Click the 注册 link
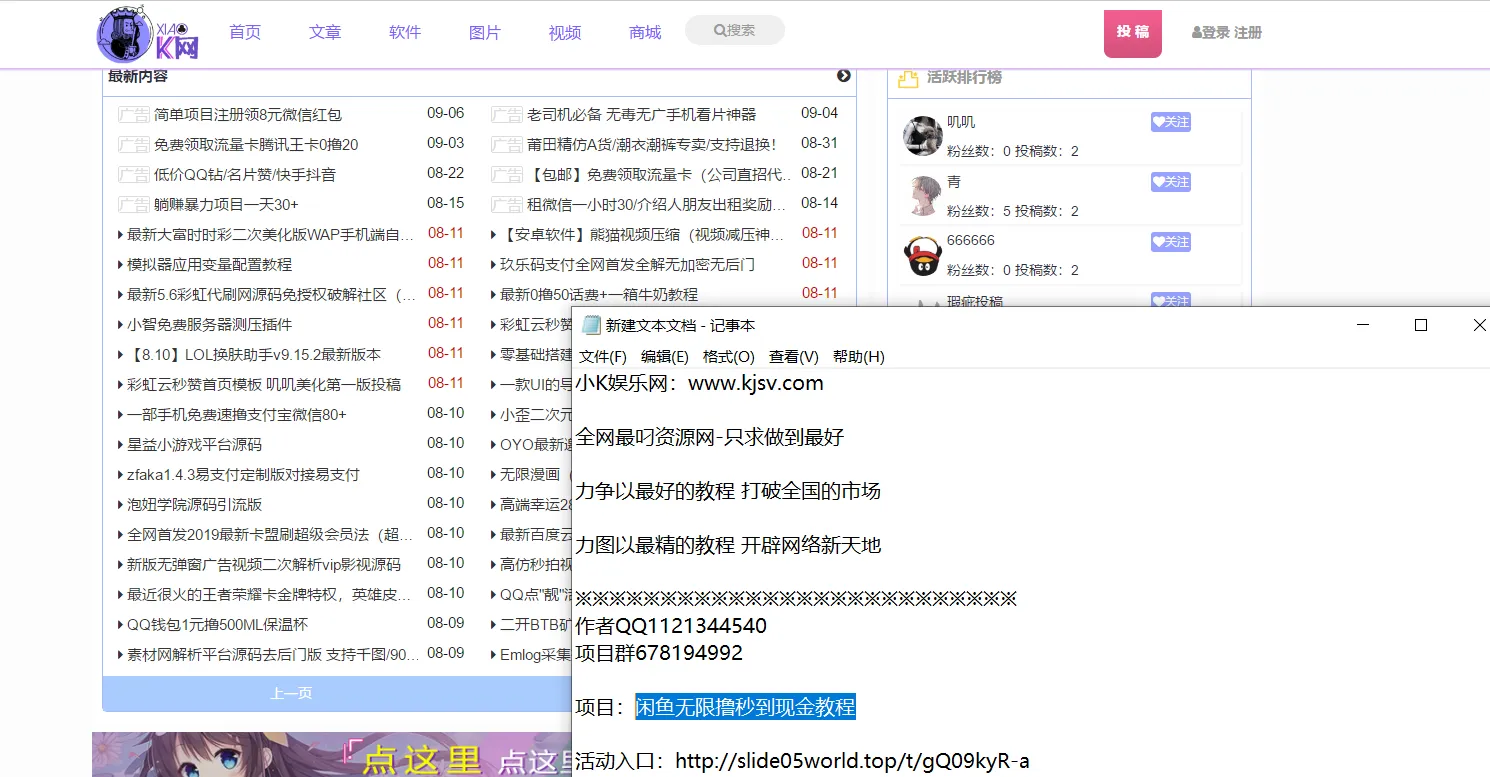 (1249, 32)
